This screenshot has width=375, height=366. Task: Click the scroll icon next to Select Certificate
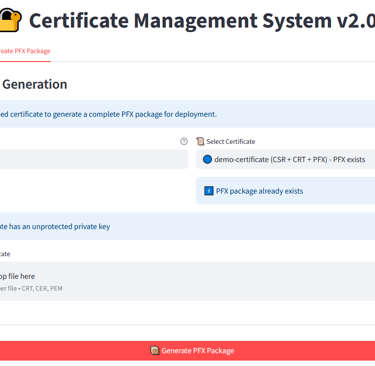200,141
